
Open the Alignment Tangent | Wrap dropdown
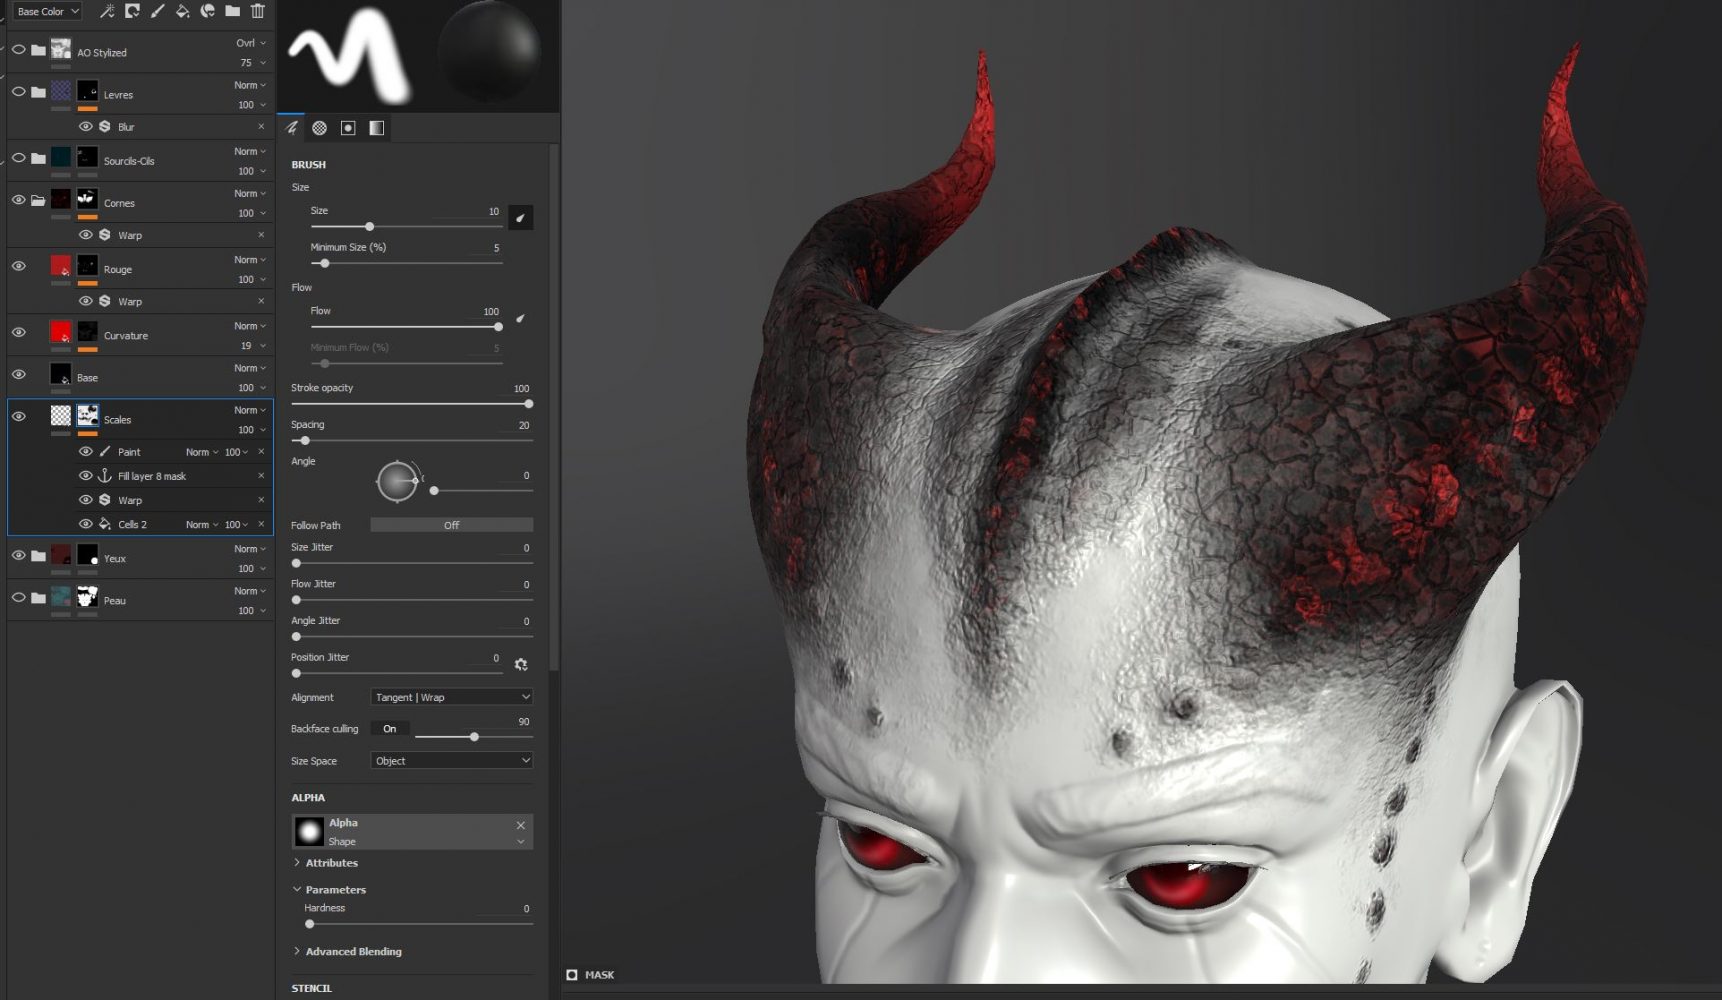click(x=451, y=697)
